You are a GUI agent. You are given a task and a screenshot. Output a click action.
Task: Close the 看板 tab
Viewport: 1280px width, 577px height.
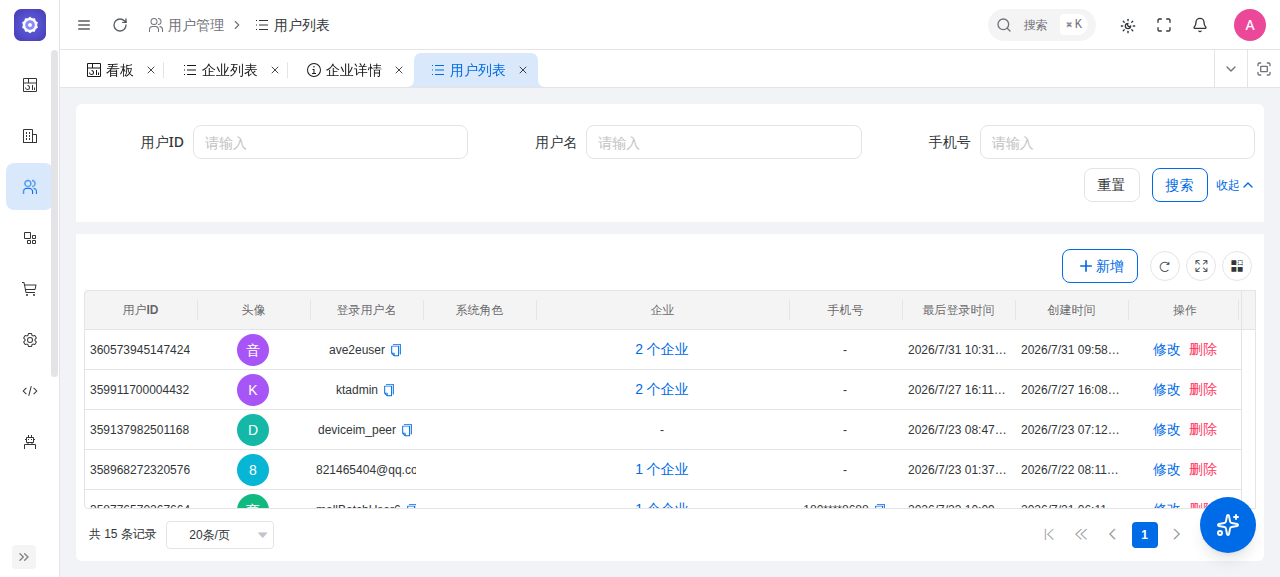[x=151, y=70]
